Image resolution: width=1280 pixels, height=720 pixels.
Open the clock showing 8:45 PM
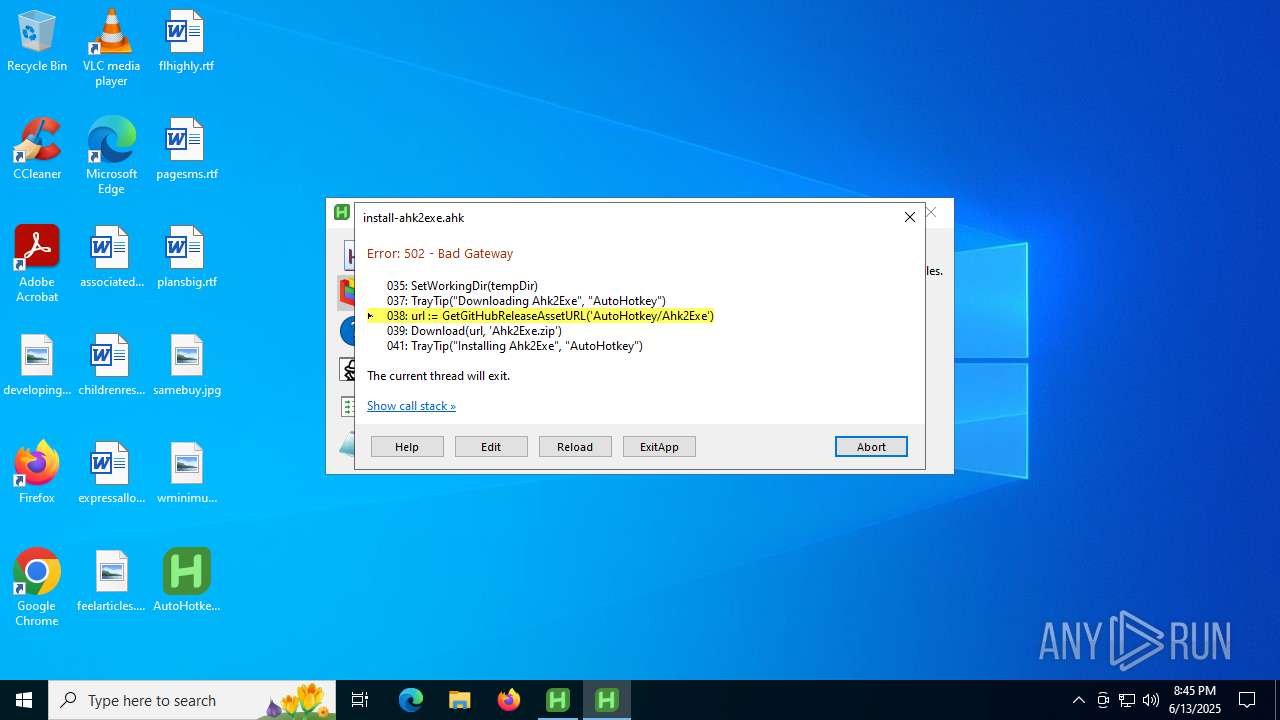[x=1195, y=700]
